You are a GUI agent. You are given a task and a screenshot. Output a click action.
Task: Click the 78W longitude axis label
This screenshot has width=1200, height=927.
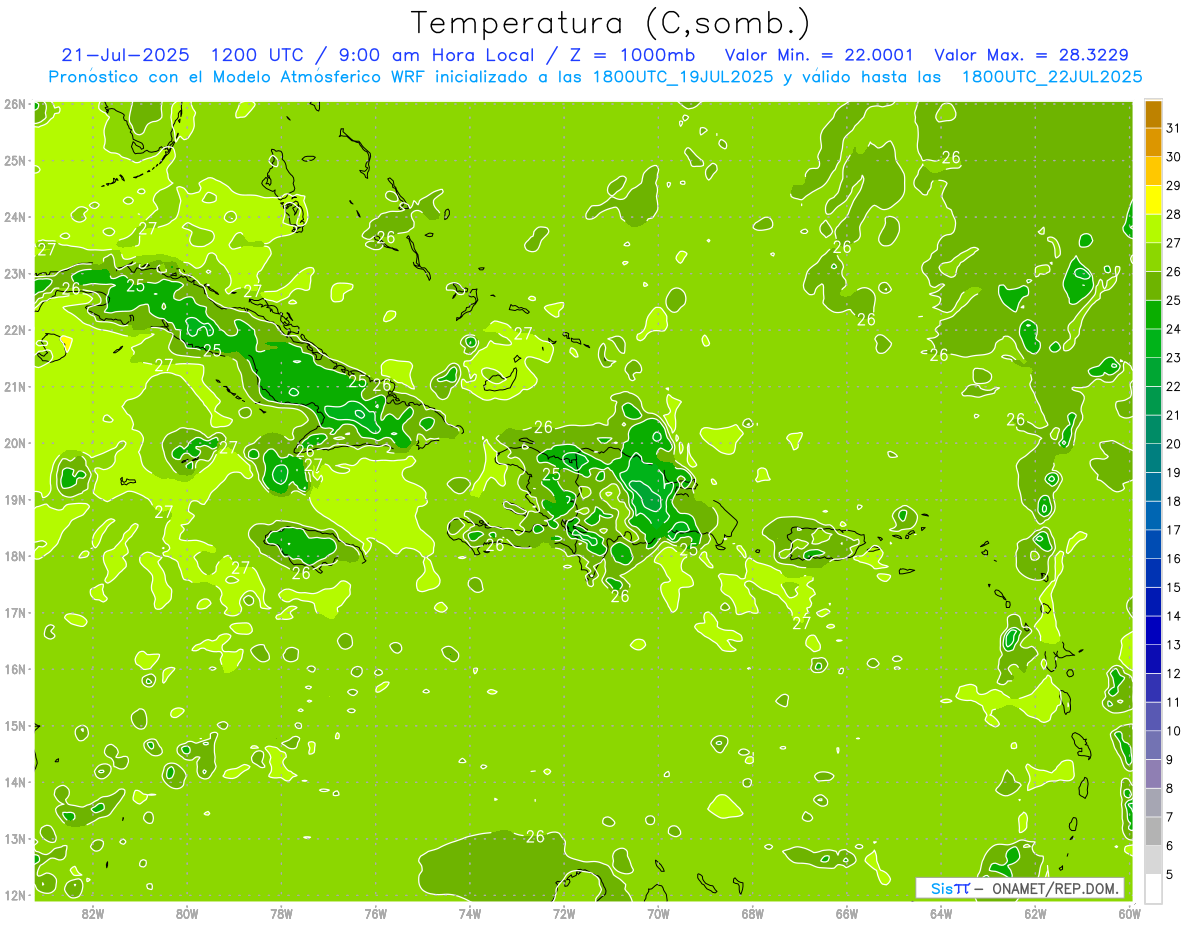tap(281, 912)
